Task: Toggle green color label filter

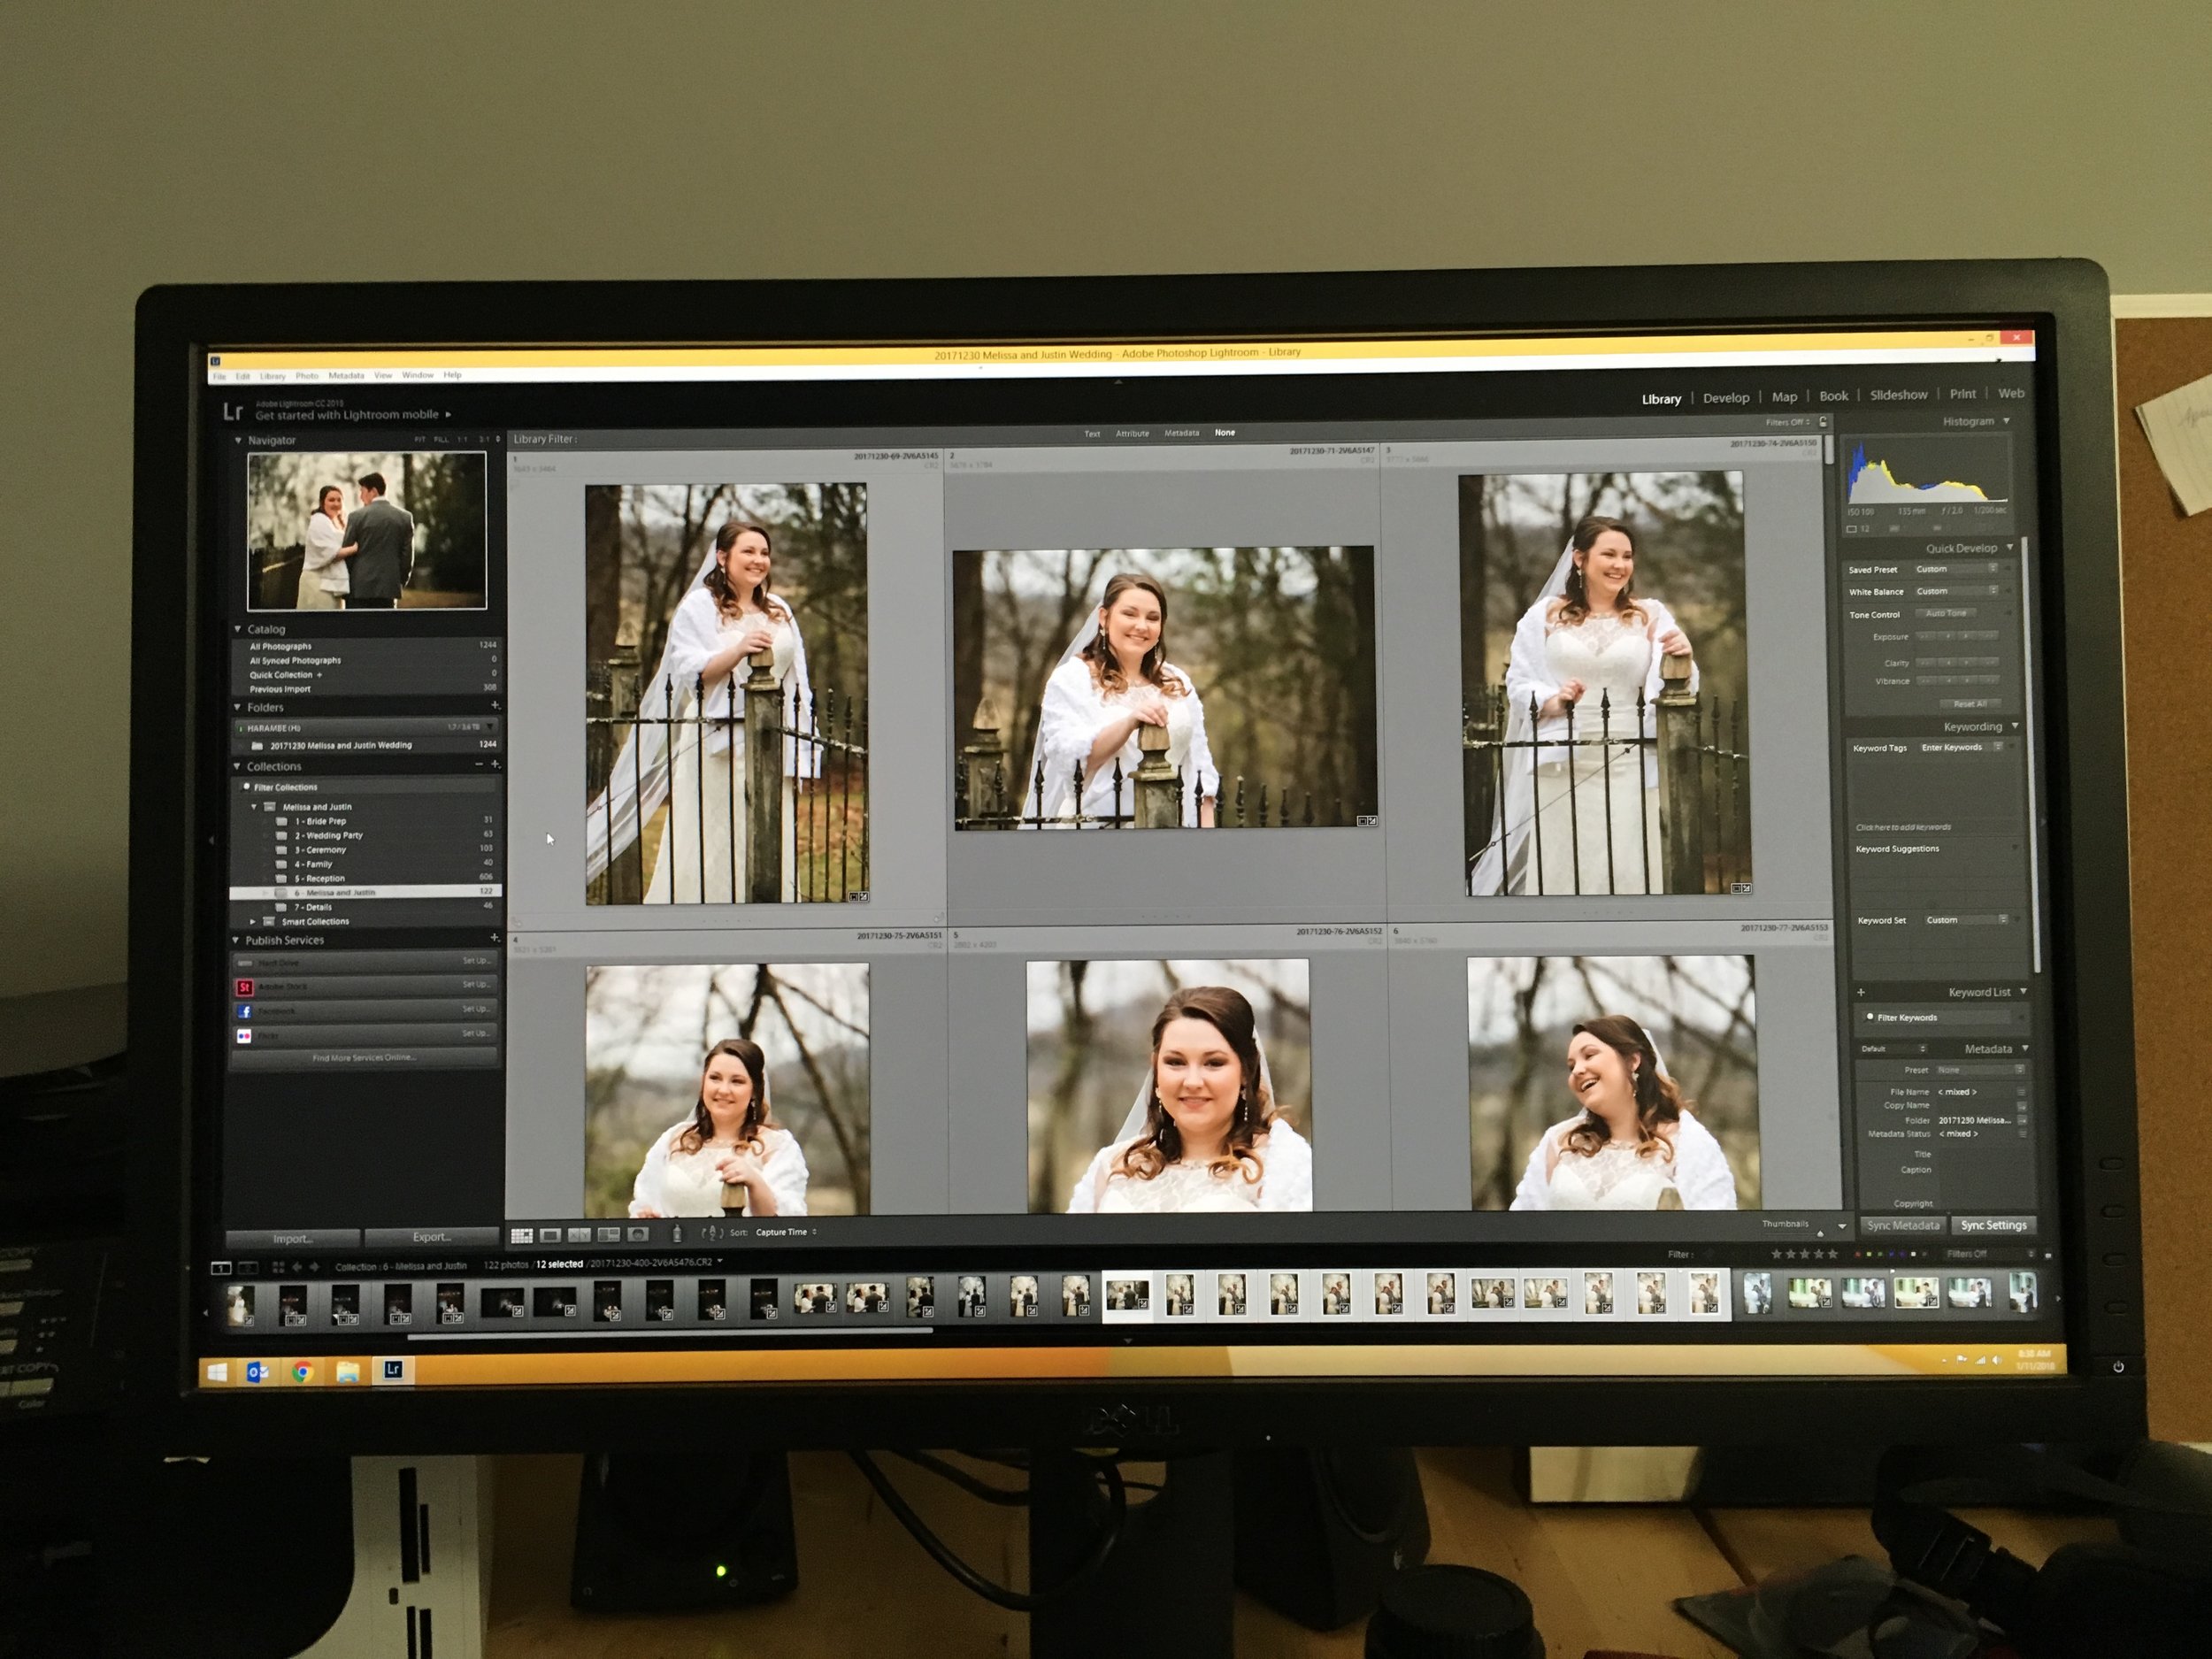Action: coord(1879,1254)
